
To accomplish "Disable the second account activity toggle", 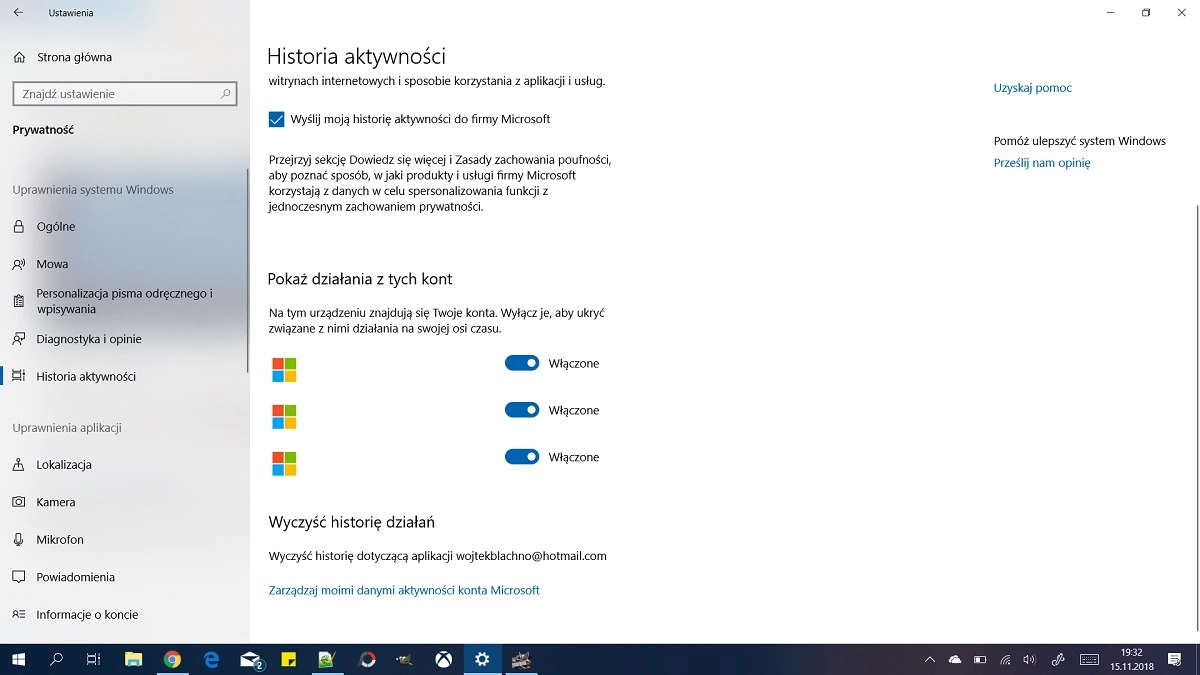I will 522,410.
